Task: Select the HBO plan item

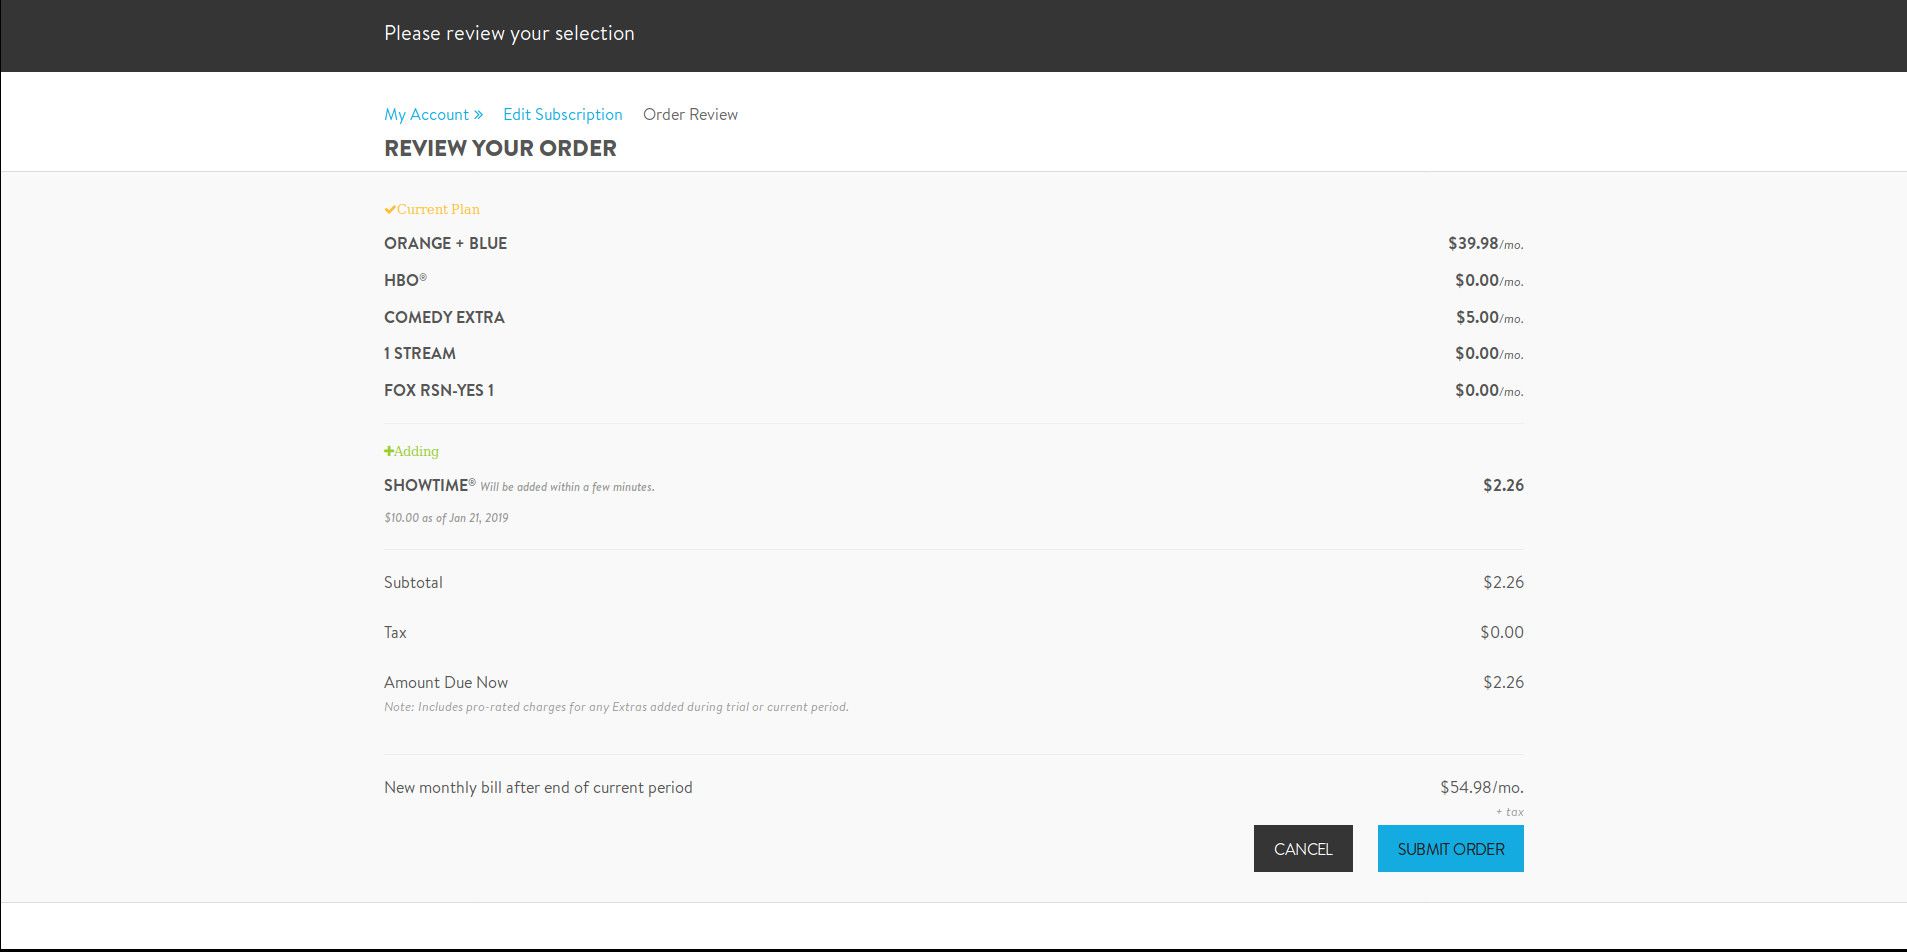Action: click(405, 280)
